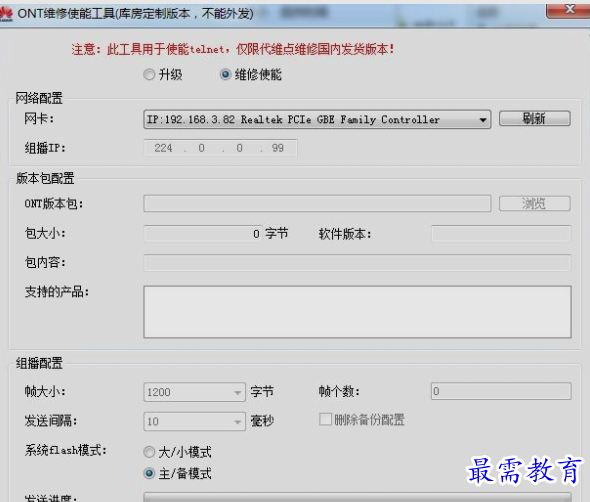The height and width of the screenshot is (502, 590).
Task: Click the 发送进度 progress bar
Action: coord(357,497)
